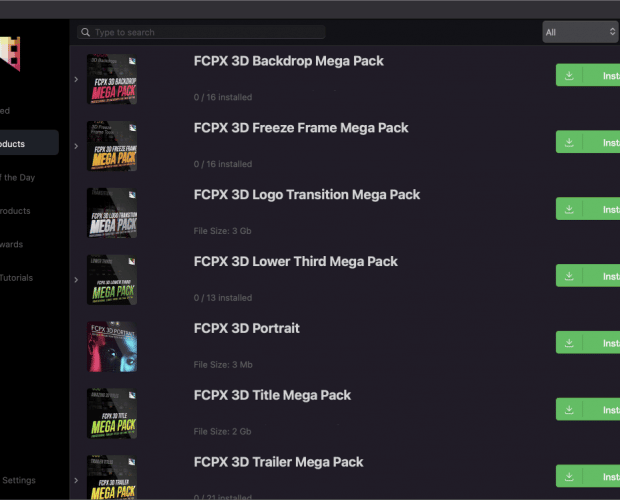Select the Products item in sidebar
Image resolution: width=620 pixels, height=500 pixels.
[28, 142]
